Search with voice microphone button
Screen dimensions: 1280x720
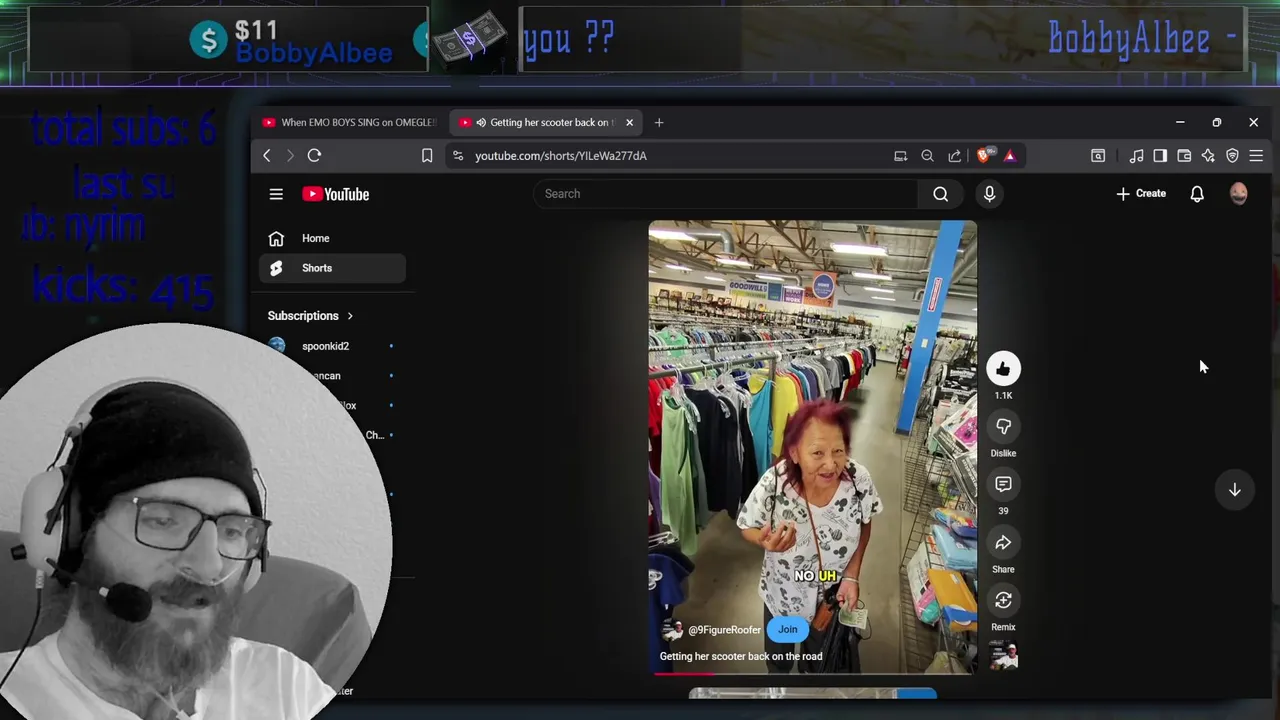pyautogui.click(x=989, y=194)
